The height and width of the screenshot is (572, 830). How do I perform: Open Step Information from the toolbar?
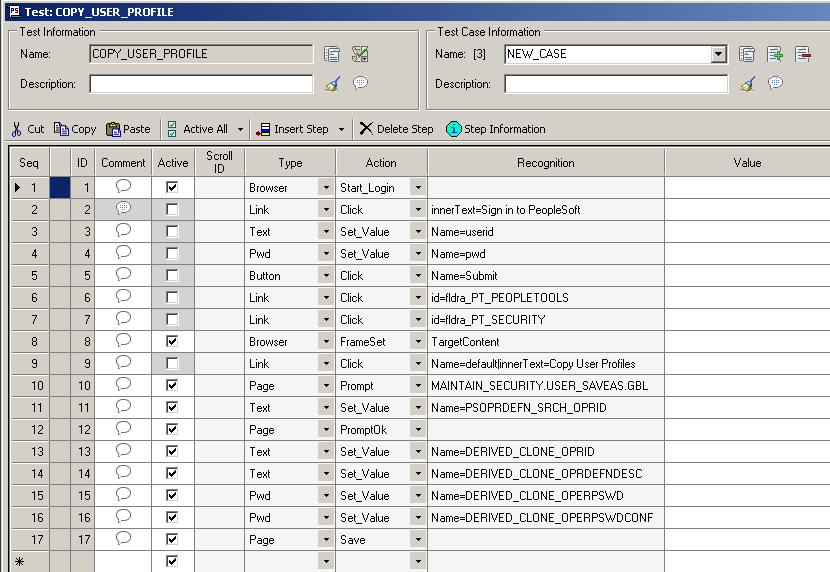495,129
